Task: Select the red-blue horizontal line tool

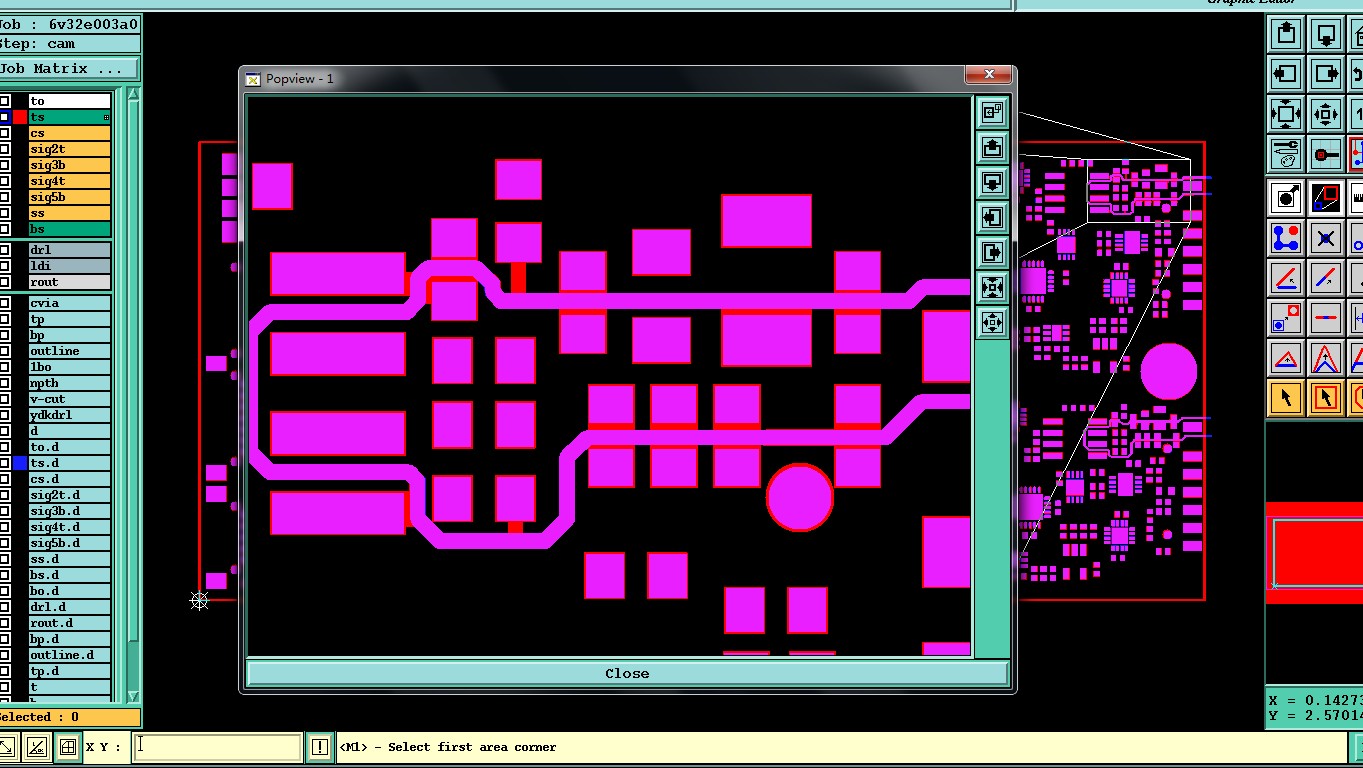Action: tap(1325, 318)
